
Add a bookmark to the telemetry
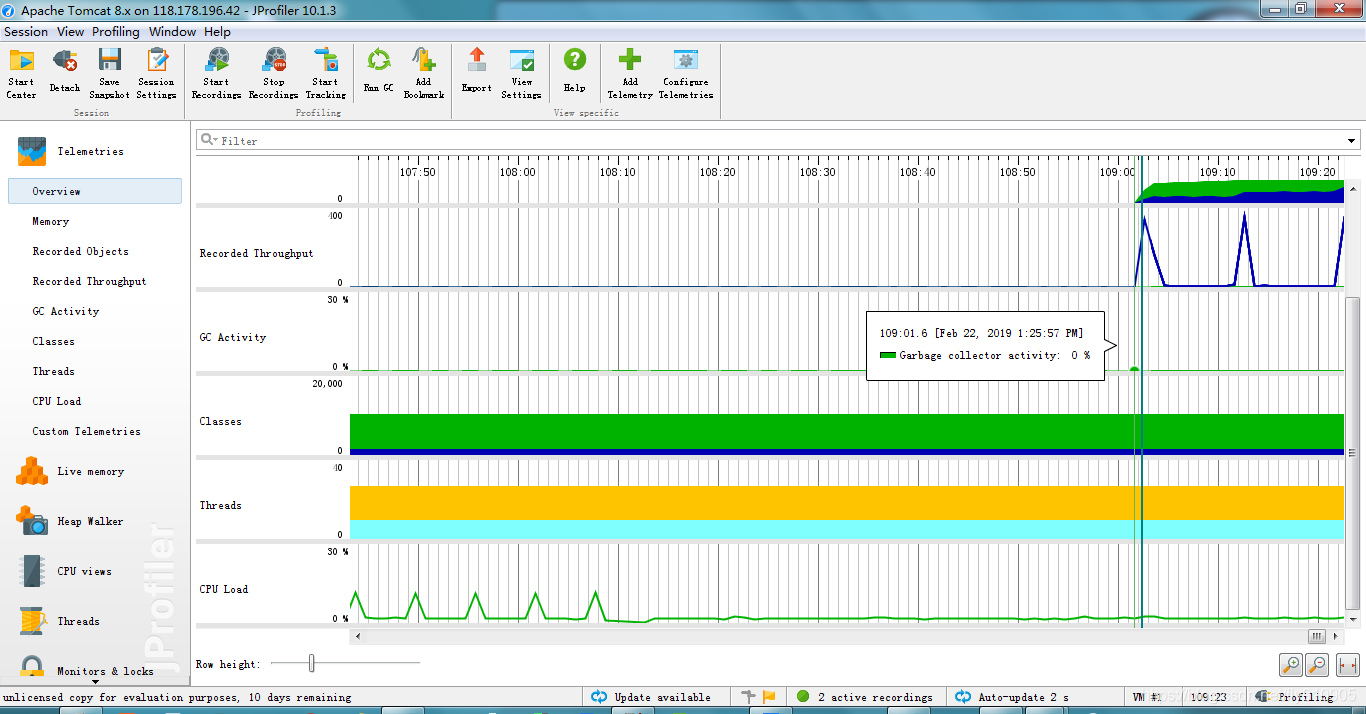point(423,73)
